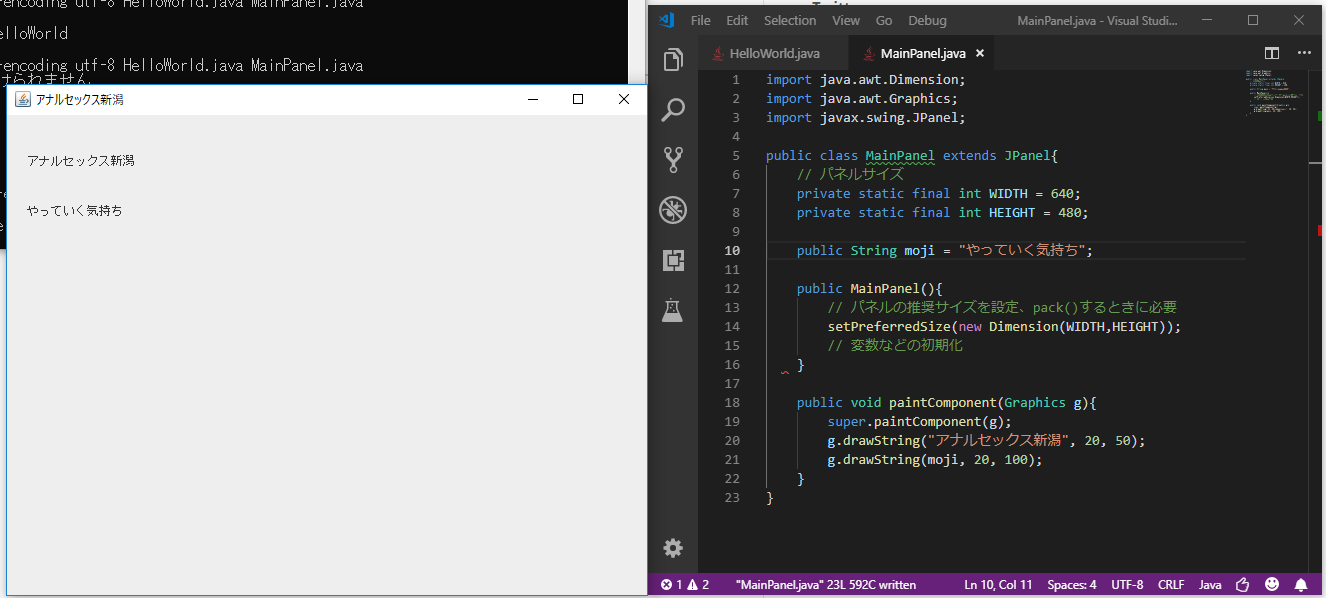
Task: Click the Split Editor icon
Action: (1271, 53)
